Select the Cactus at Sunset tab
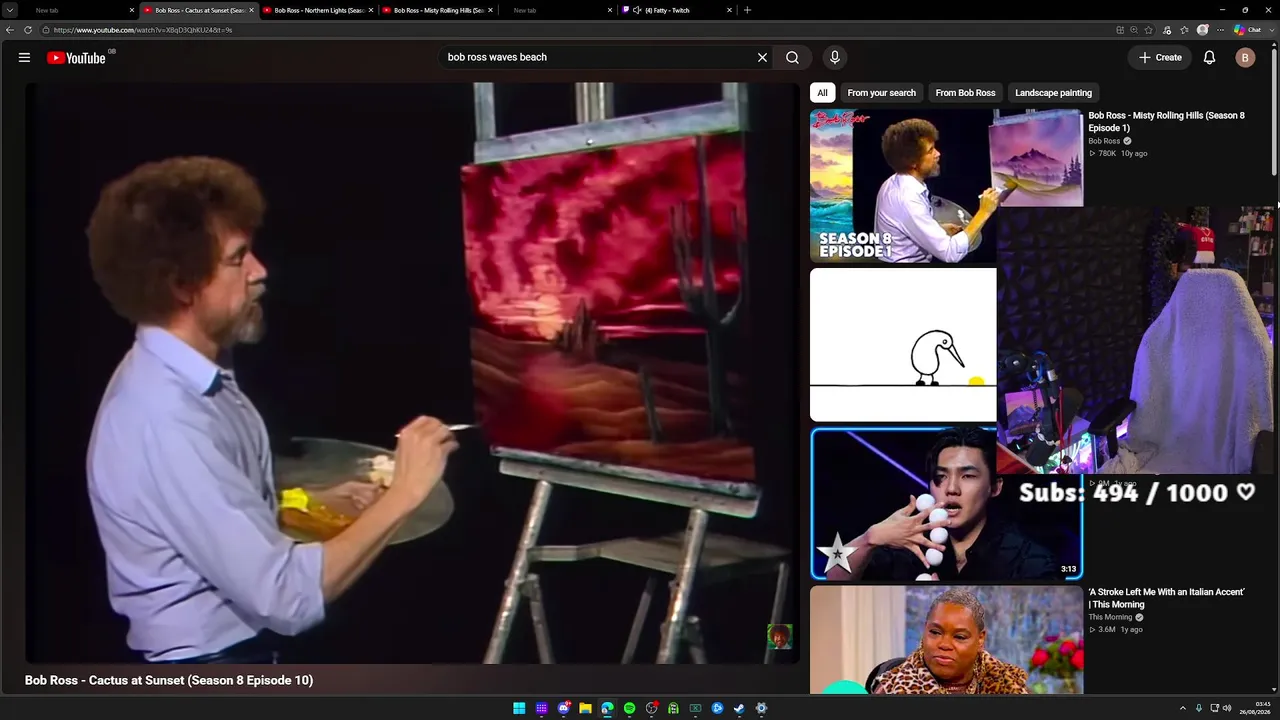This screenshot has width=1280, height=720. coord(199,10)
